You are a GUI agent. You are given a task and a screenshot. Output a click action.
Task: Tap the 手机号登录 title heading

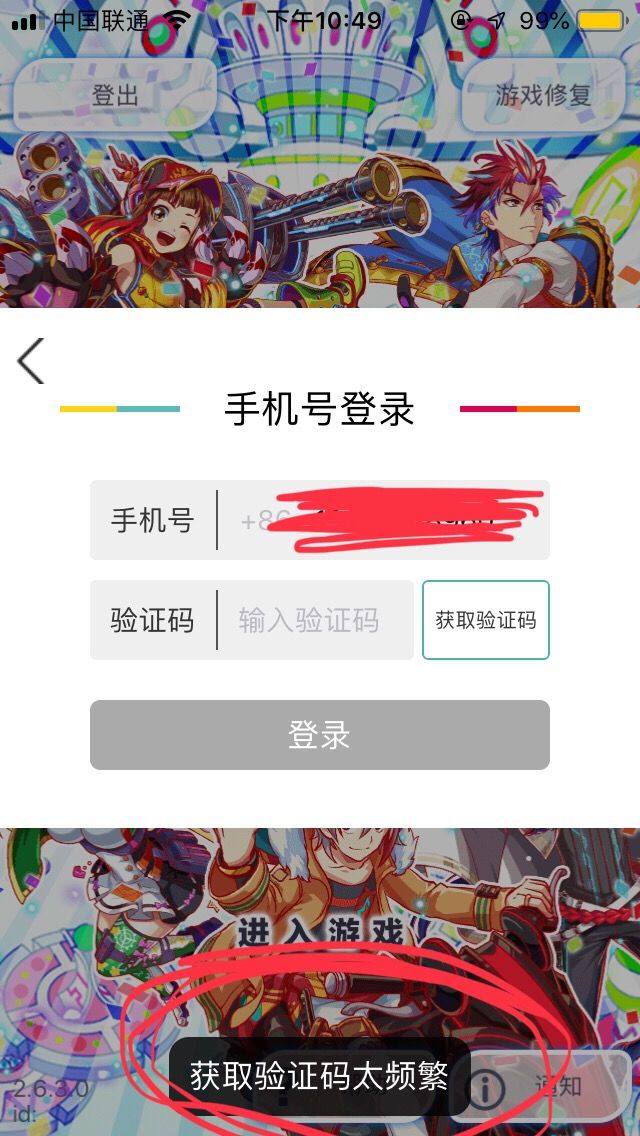pos(320,409)
